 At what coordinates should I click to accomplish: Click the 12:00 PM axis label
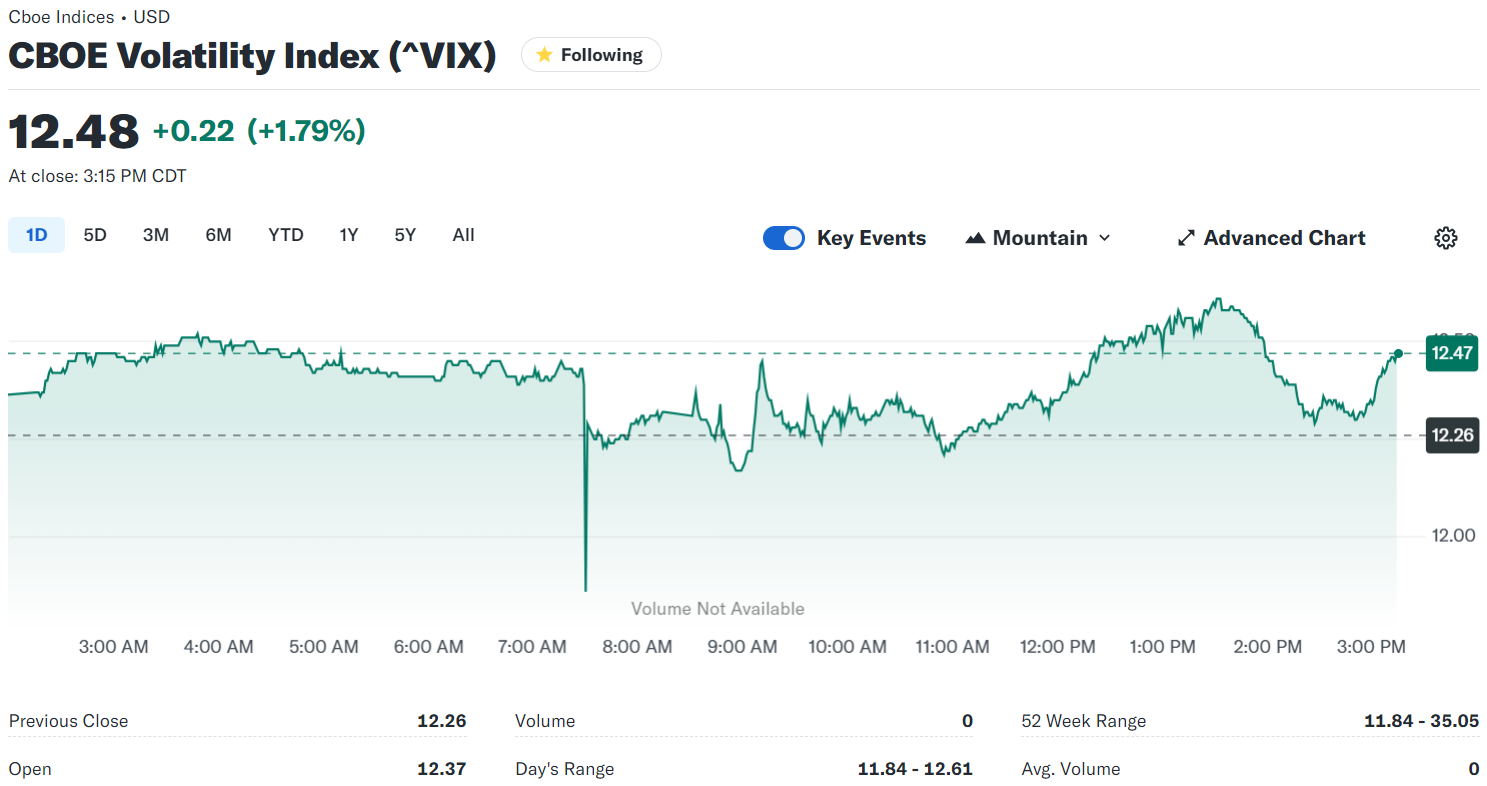pos(1057,647)
